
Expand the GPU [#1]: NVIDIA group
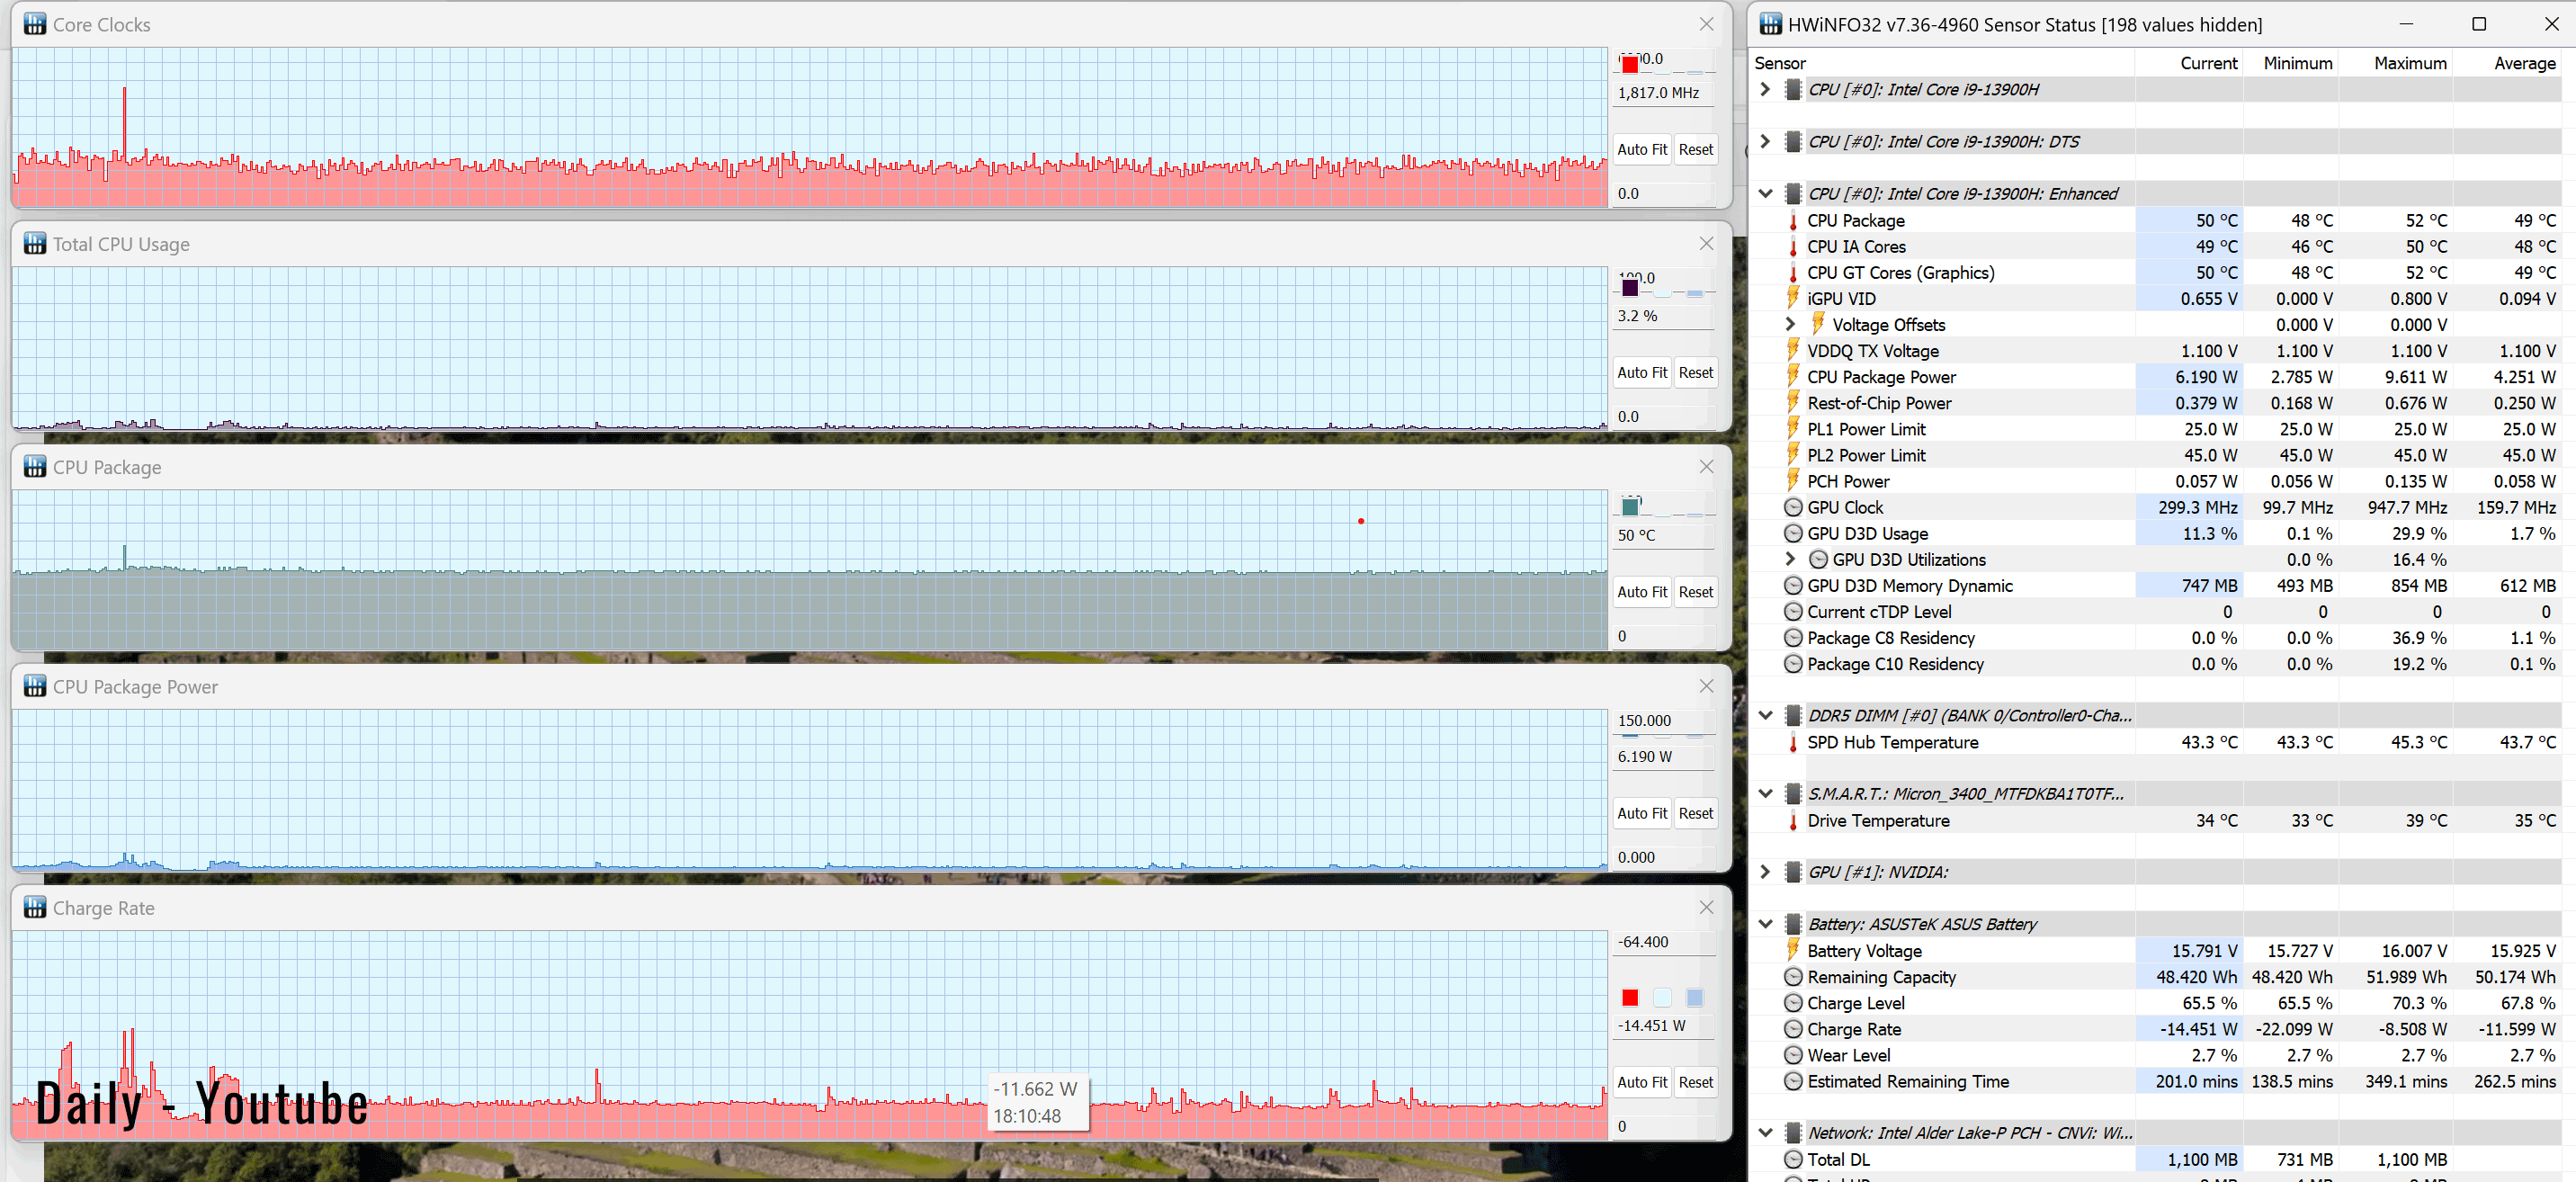(1766, 872)
